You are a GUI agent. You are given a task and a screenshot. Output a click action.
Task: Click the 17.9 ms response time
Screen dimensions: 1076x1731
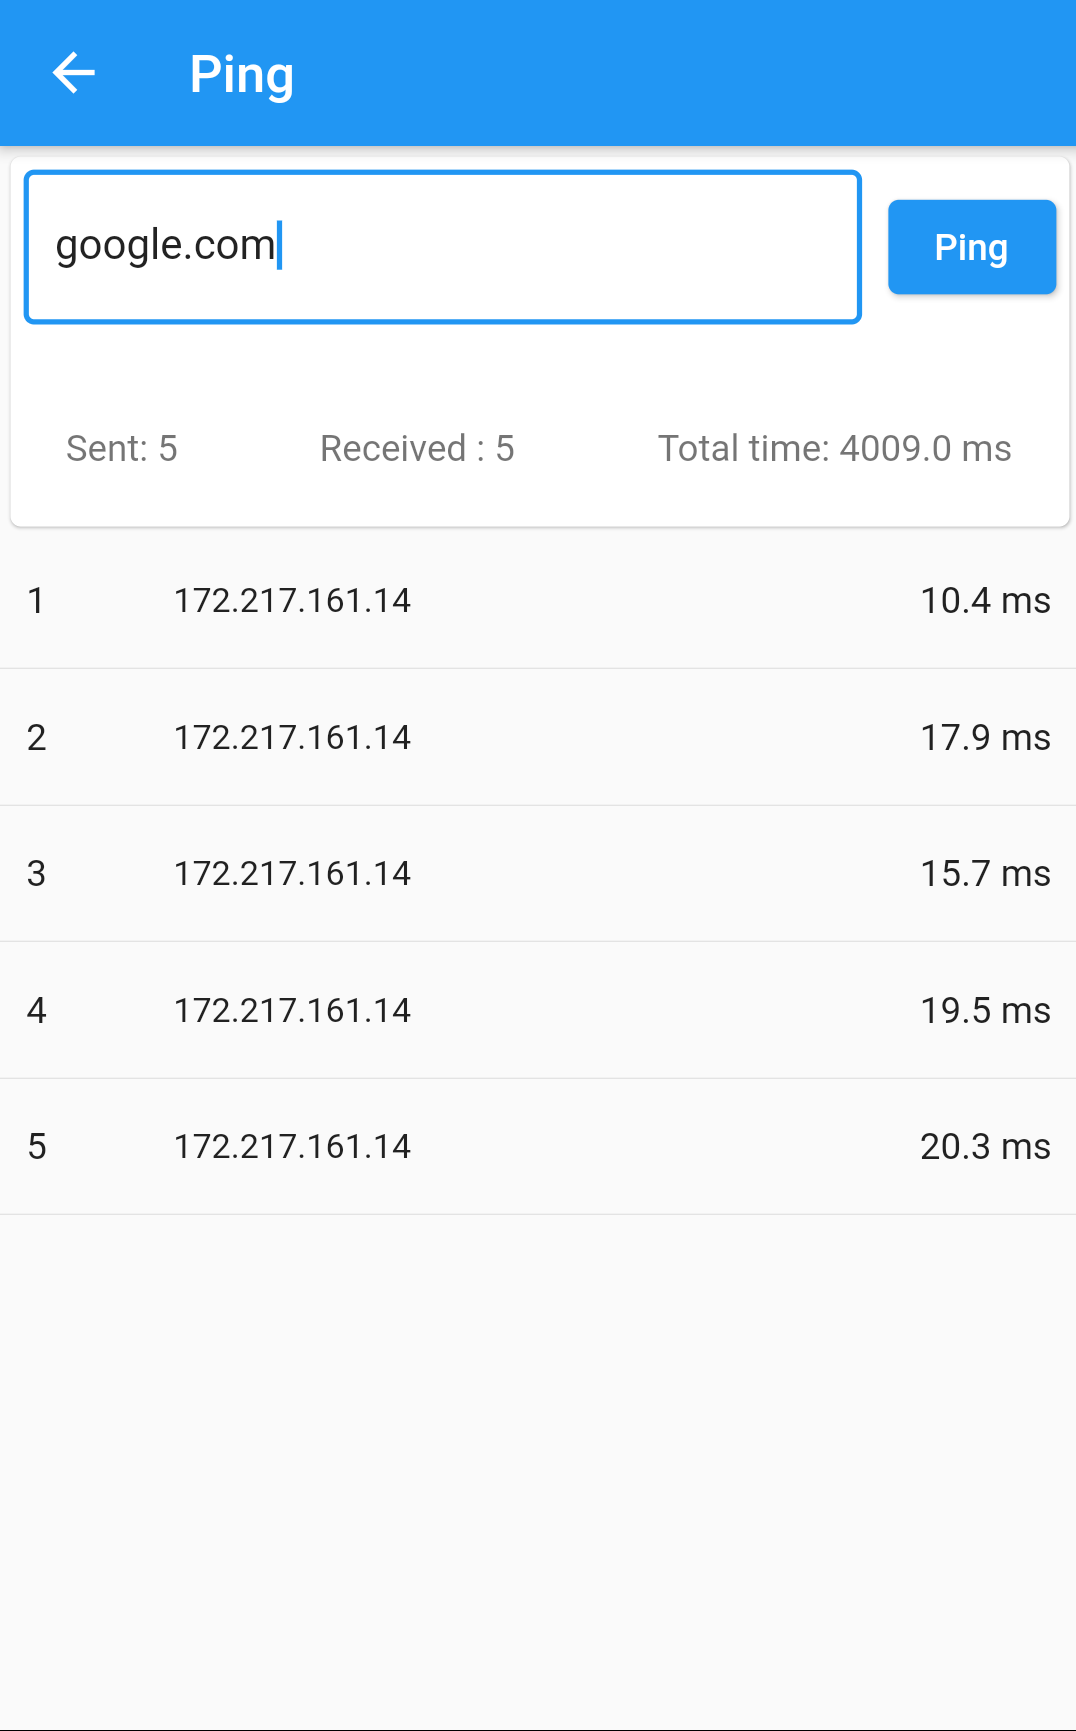[x=985, y=738]
